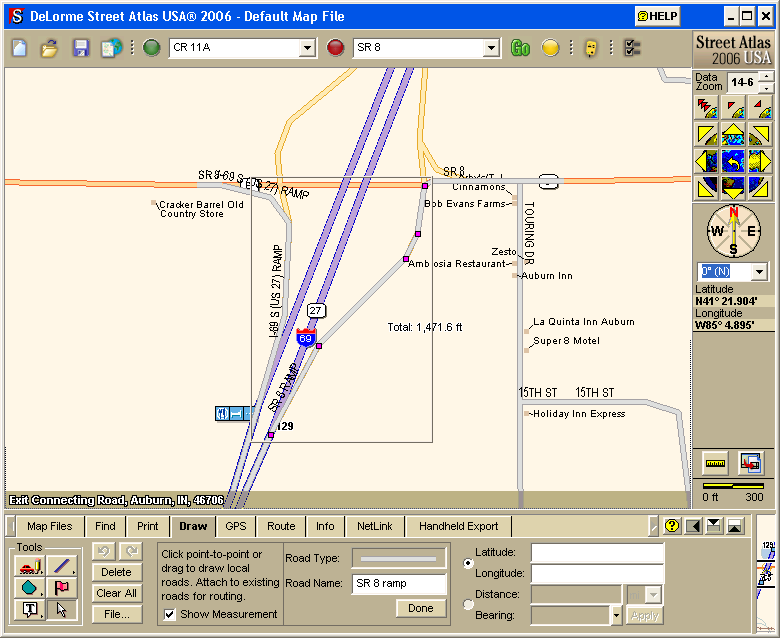Screen dimensions: 780x638
Task: Click the left-arrow panel collapse icon
Action: 693,526
